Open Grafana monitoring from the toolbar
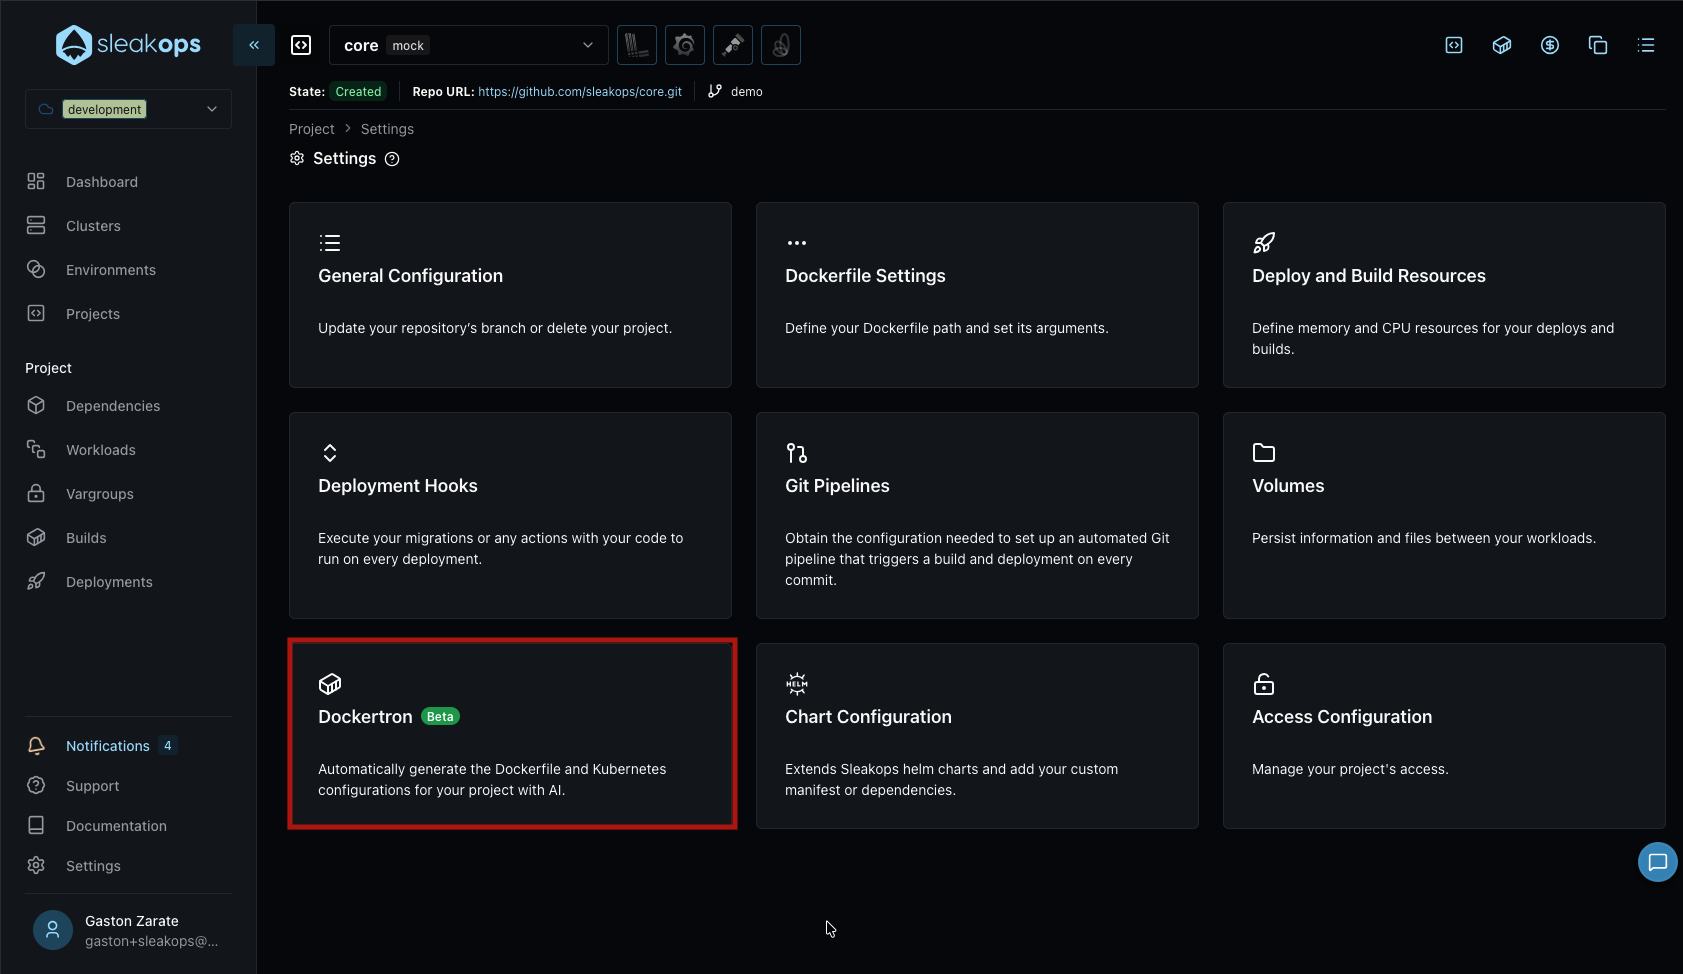The height and width of the screenshot is (974, 1683). [685, 45]
